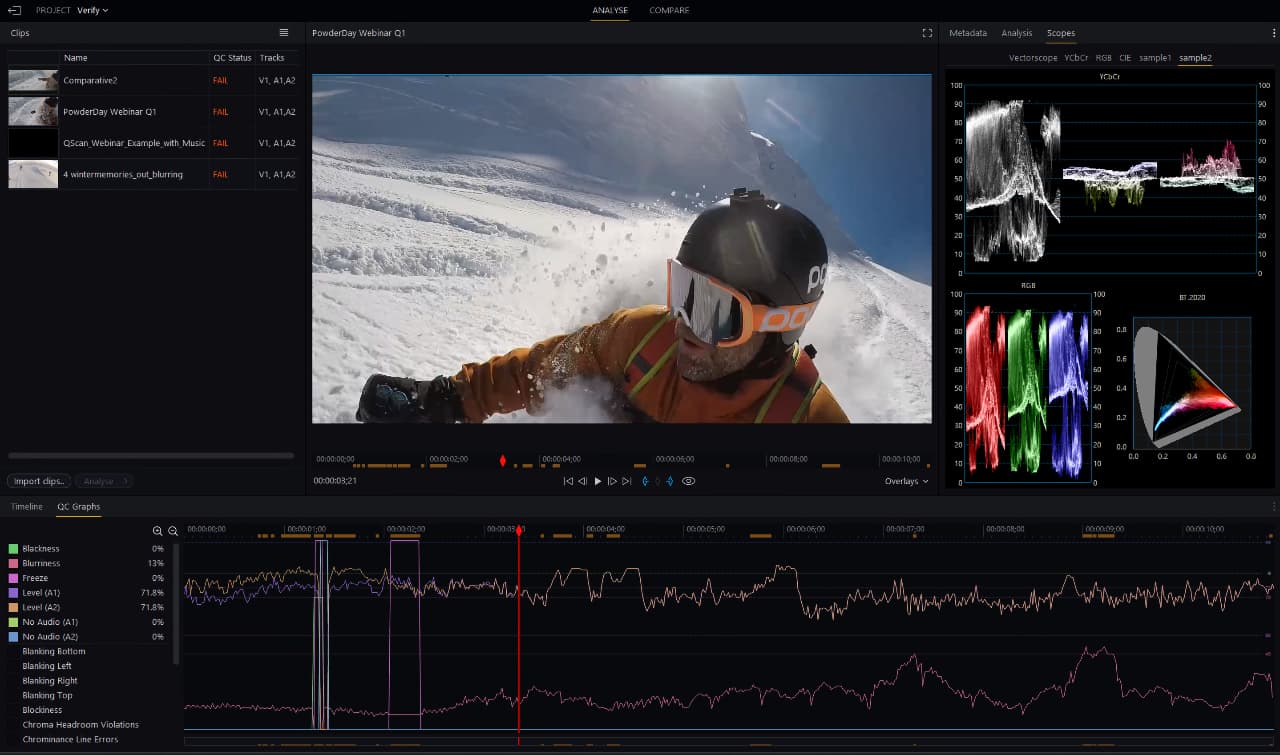Toggle visibility of the Blurriness graph
Screen dimensions: 1280x755
[x=11, y=563]
